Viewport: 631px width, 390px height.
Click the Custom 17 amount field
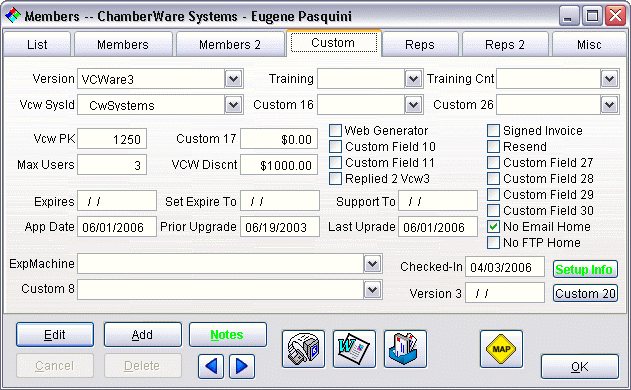pyautogui.click(x=279, y=139)
